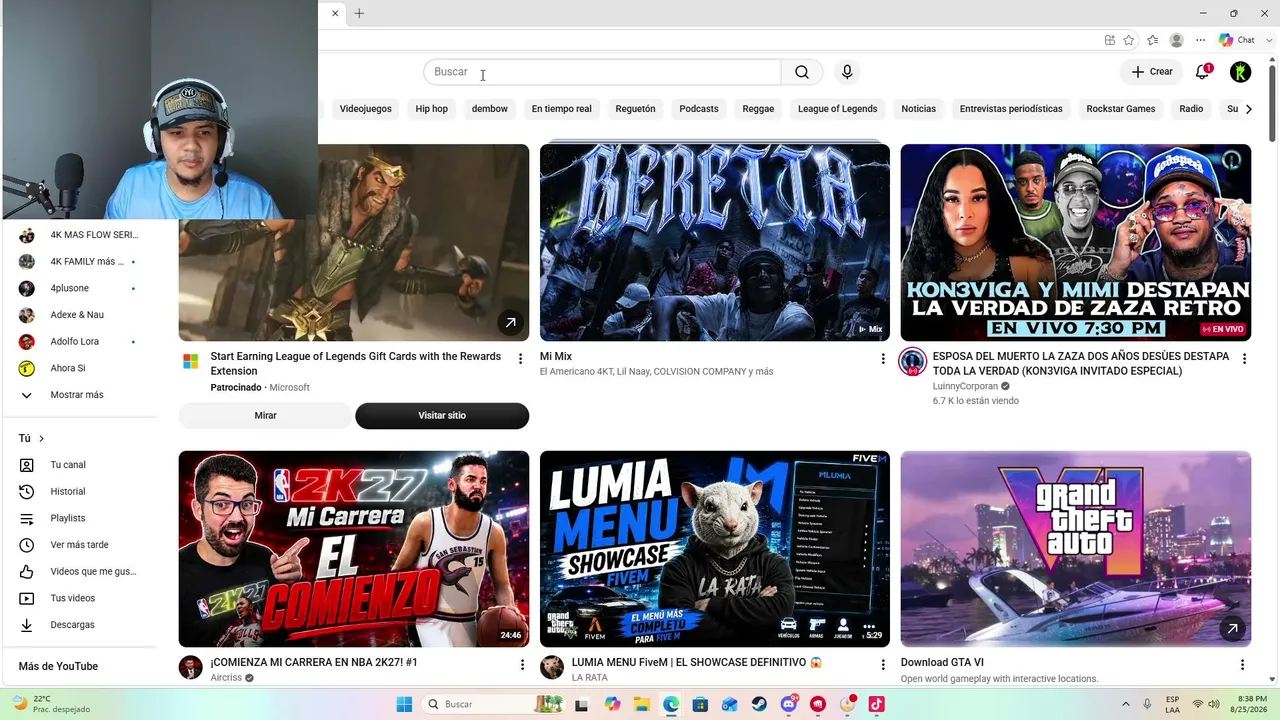
Task: Click the Visitar sitio button
Action: tap(442, 415)
